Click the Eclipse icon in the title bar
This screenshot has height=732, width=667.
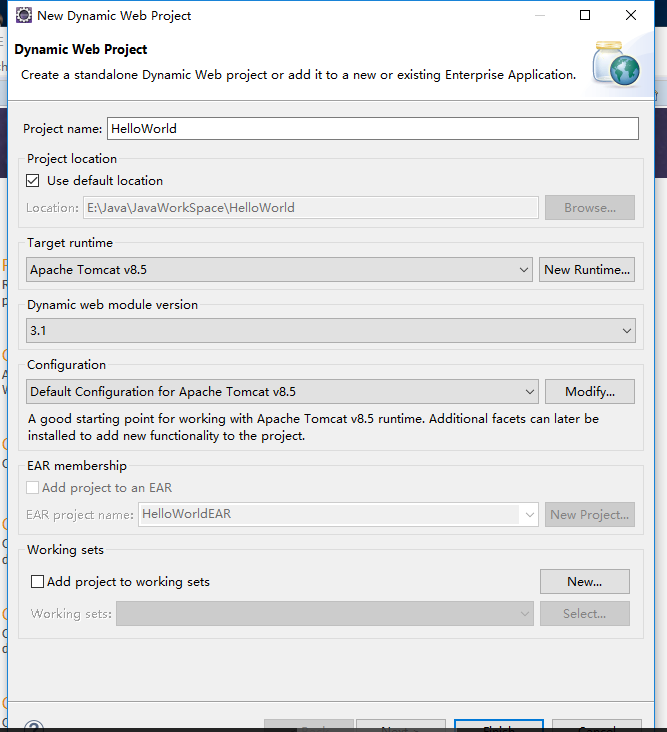[23, 15]
